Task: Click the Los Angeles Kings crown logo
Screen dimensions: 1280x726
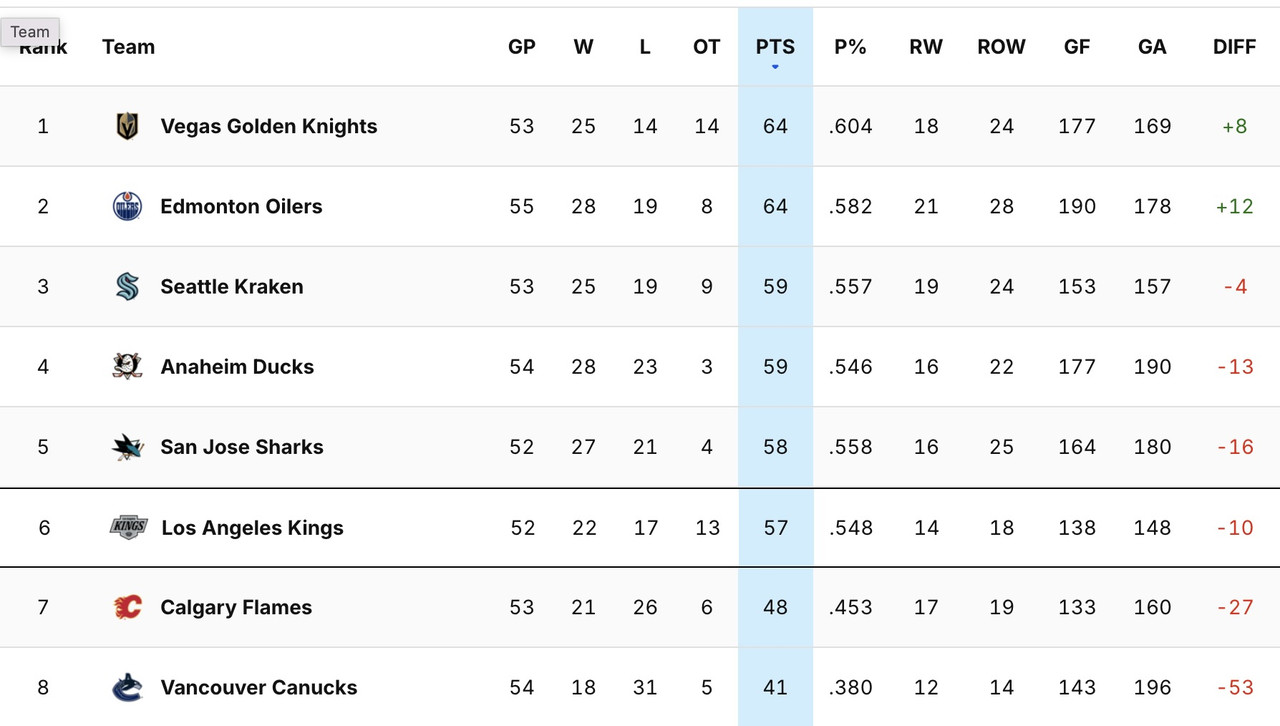Action: (x=128, y=527)
